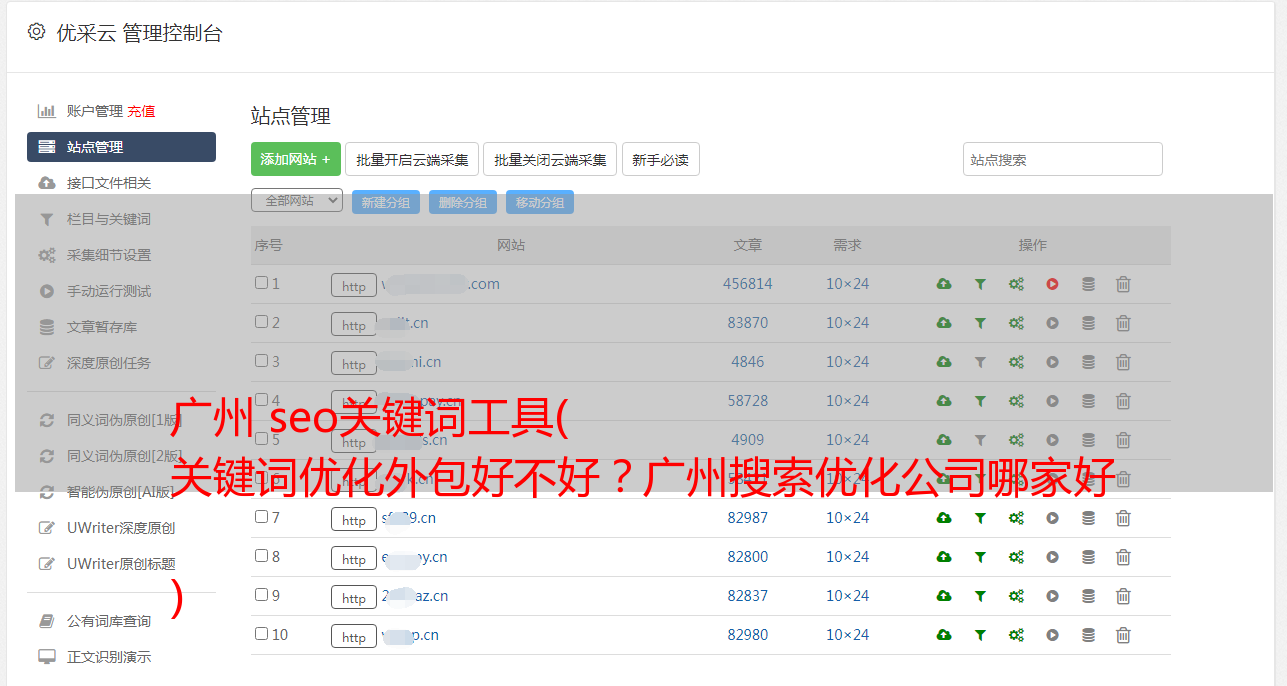Open 接口文件相关 sidebar item
This screenshot has height=686, width=1287.
coord(109,183)
